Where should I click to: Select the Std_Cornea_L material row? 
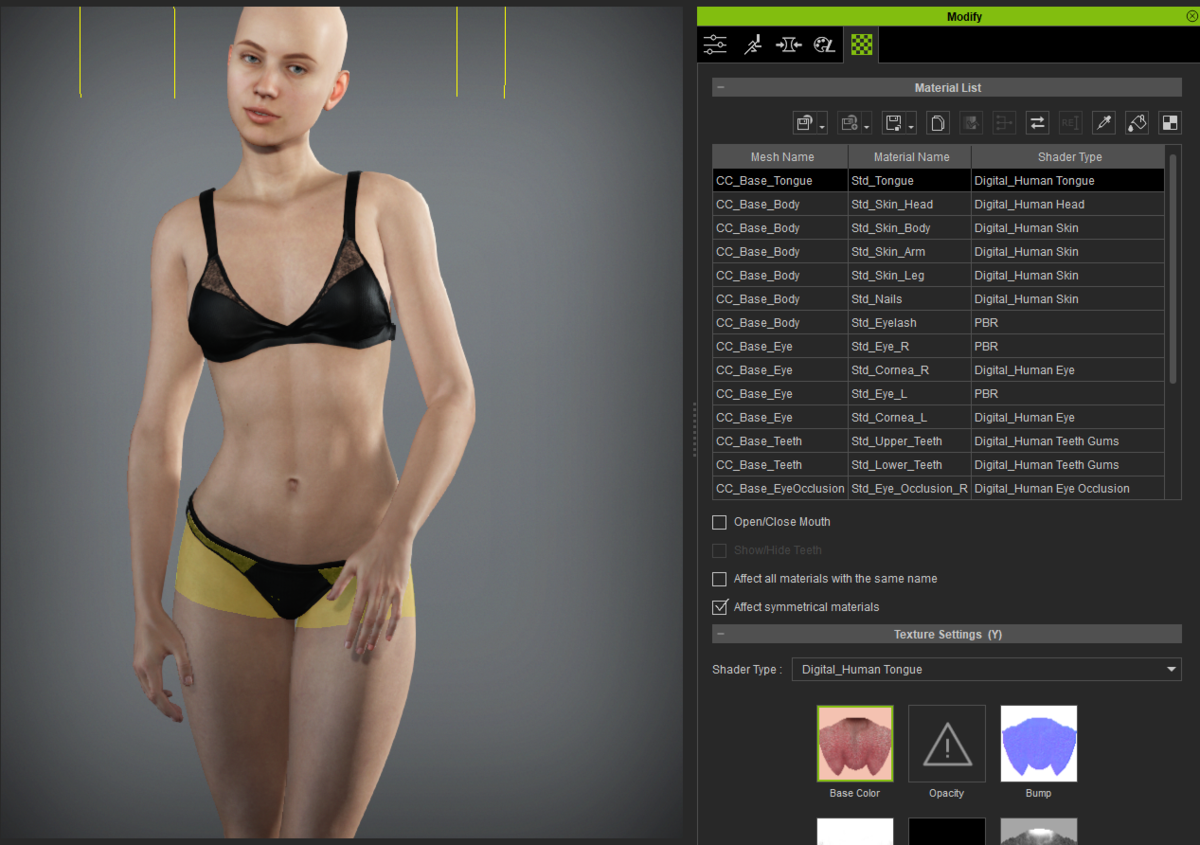pyautogui.click(x=938, y=417)
